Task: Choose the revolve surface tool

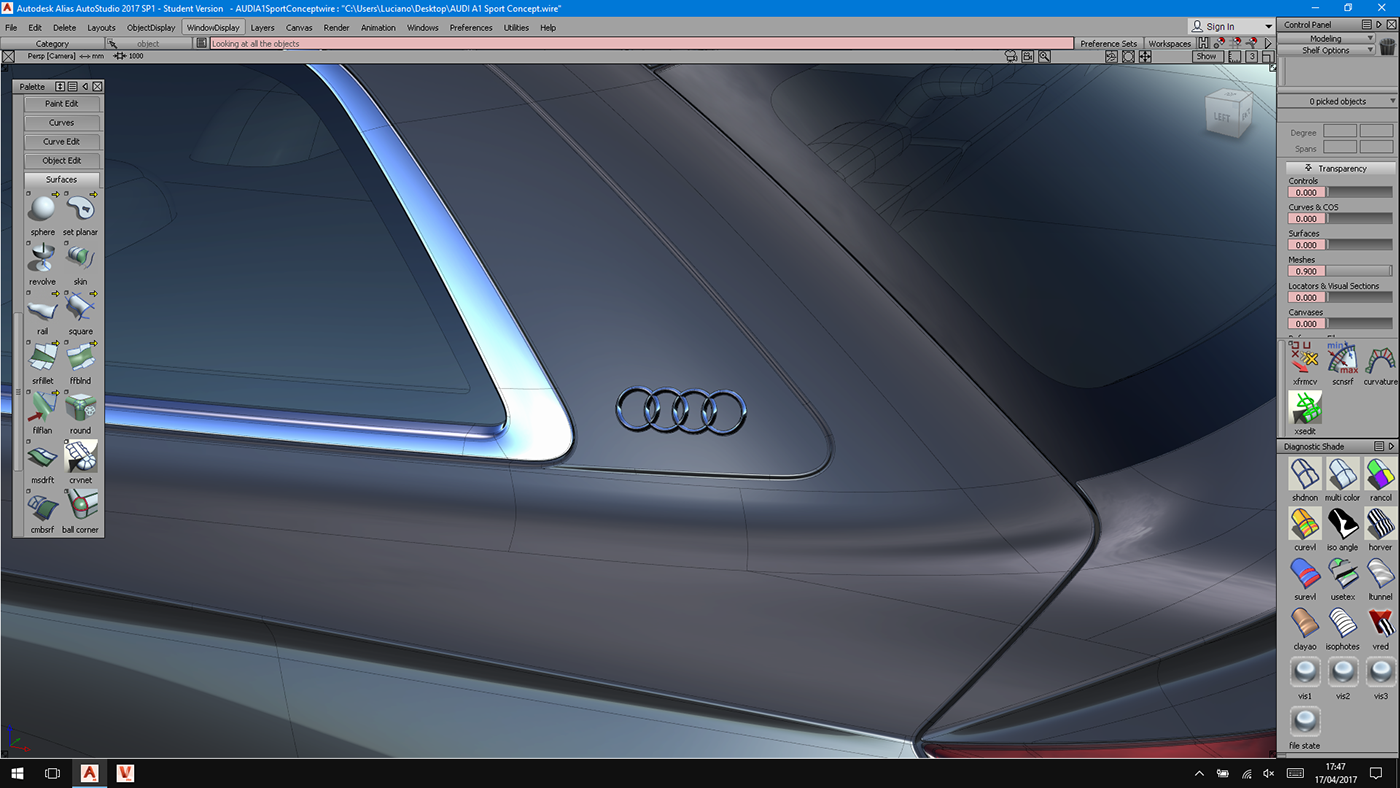Action: click(x=42, y=258)
